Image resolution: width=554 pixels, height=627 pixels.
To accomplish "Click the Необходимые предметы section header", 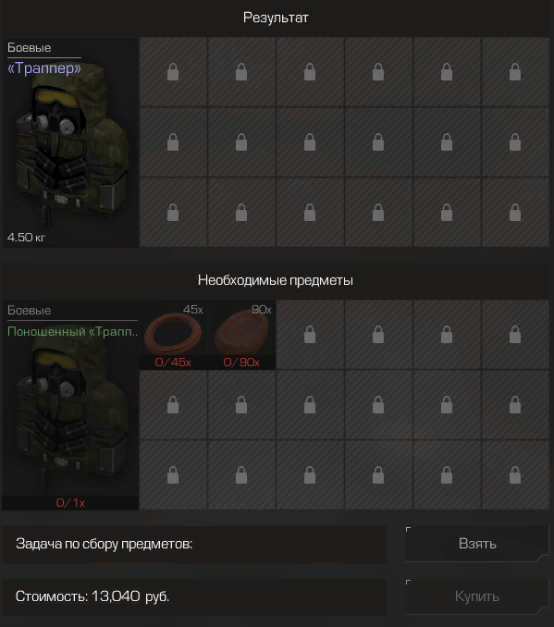I will (276, 280).
